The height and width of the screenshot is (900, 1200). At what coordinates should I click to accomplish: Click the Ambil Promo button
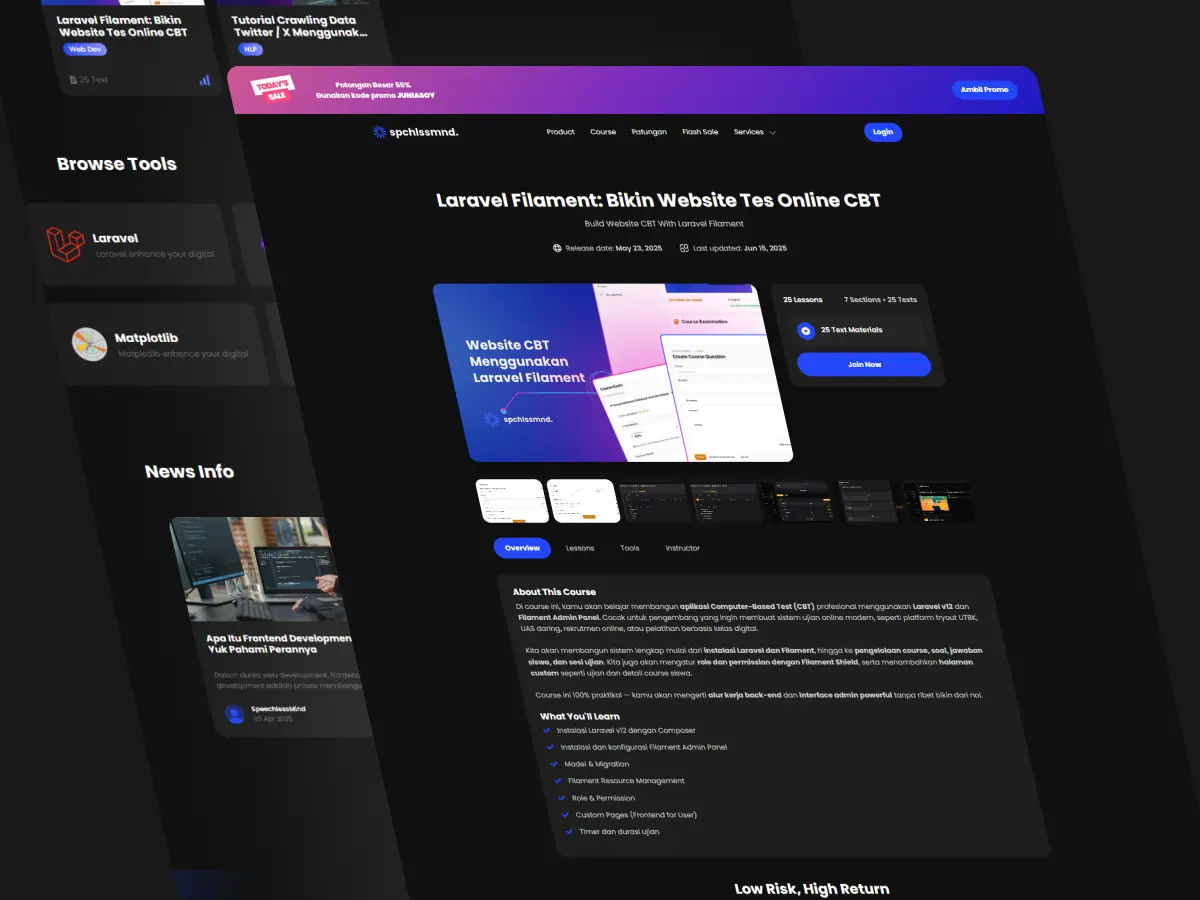coord(984,90)
